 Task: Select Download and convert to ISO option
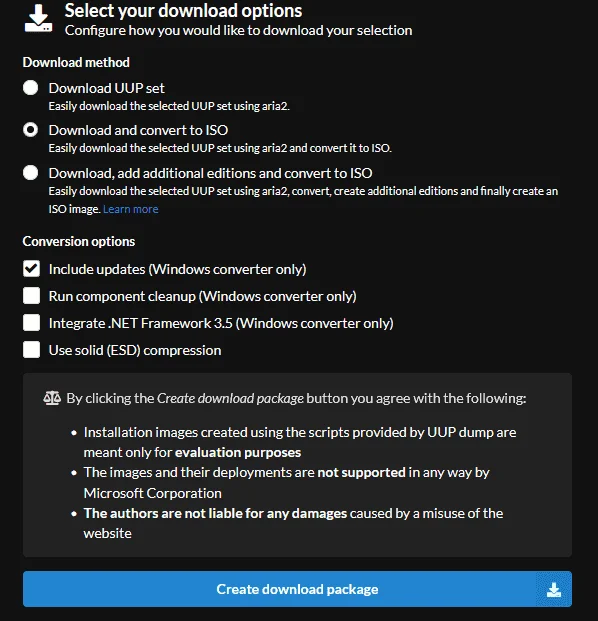(30, 130)
